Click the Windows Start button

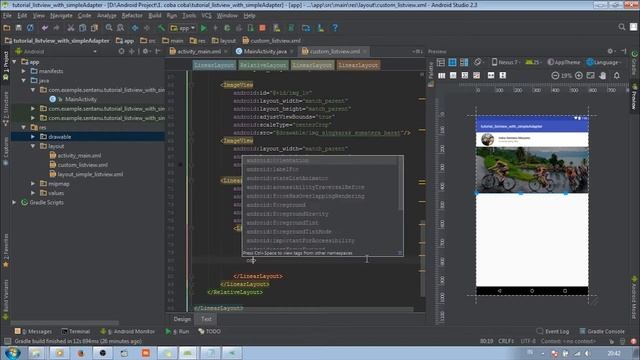12,353
